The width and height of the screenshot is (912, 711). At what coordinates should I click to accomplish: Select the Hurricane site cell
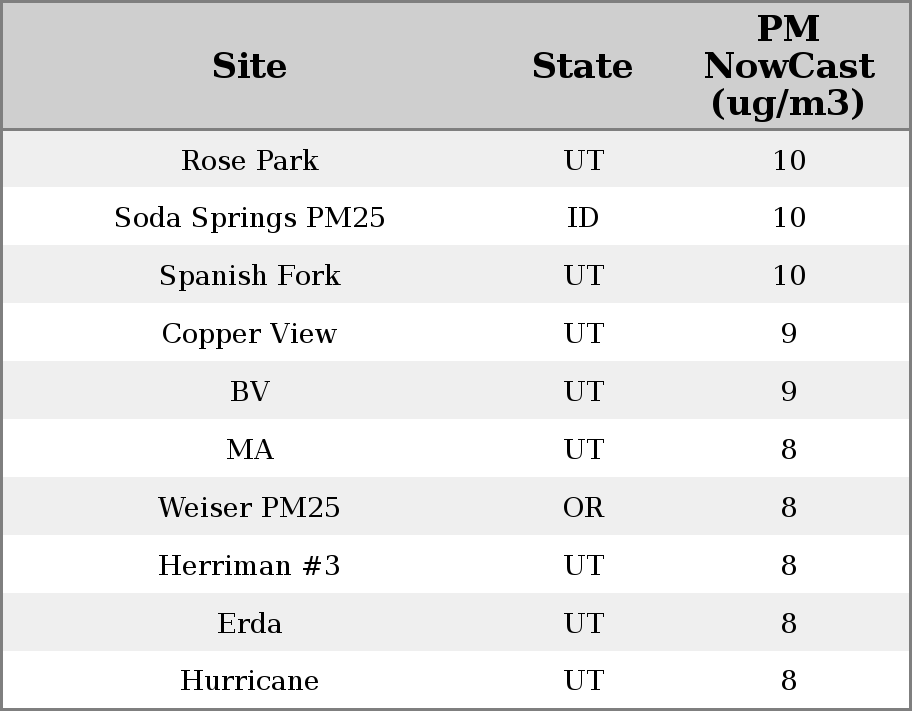pos(250,681)
